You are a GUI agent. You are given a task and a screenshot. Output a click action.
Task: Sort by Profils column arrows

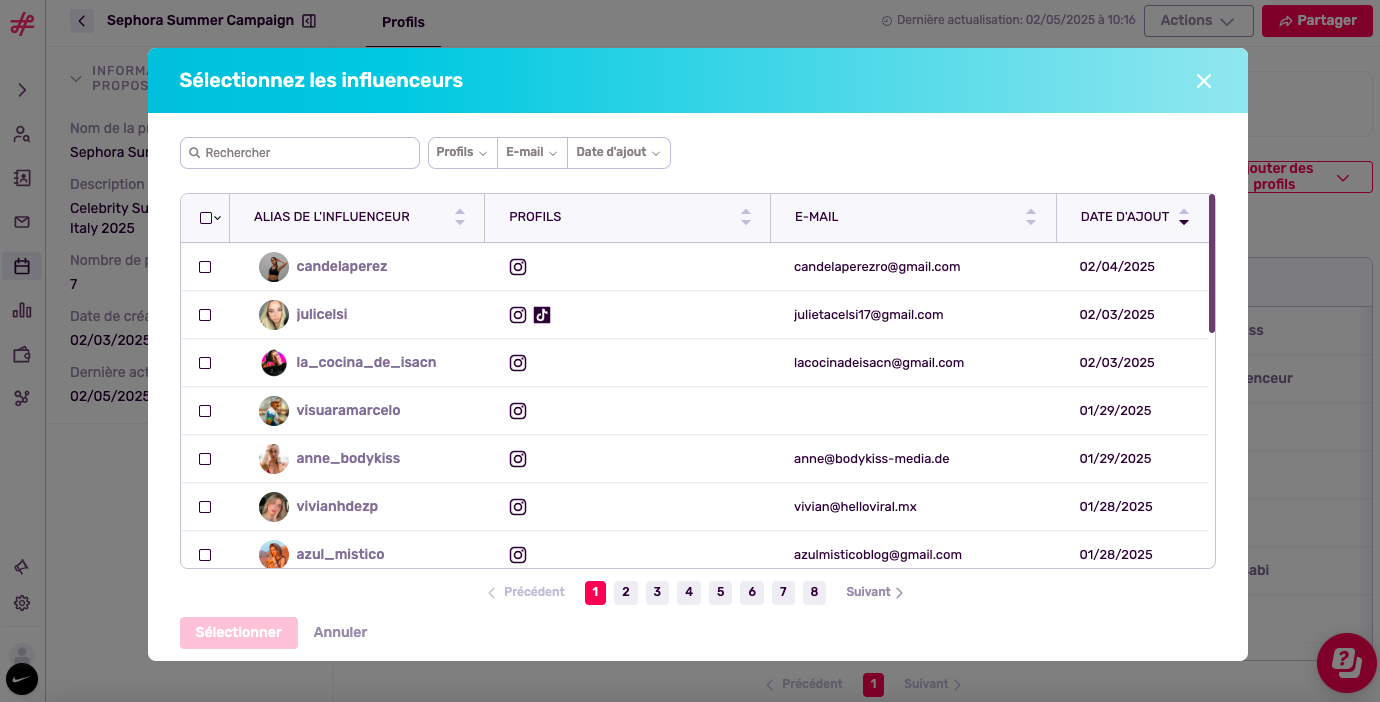pos(746,217)
